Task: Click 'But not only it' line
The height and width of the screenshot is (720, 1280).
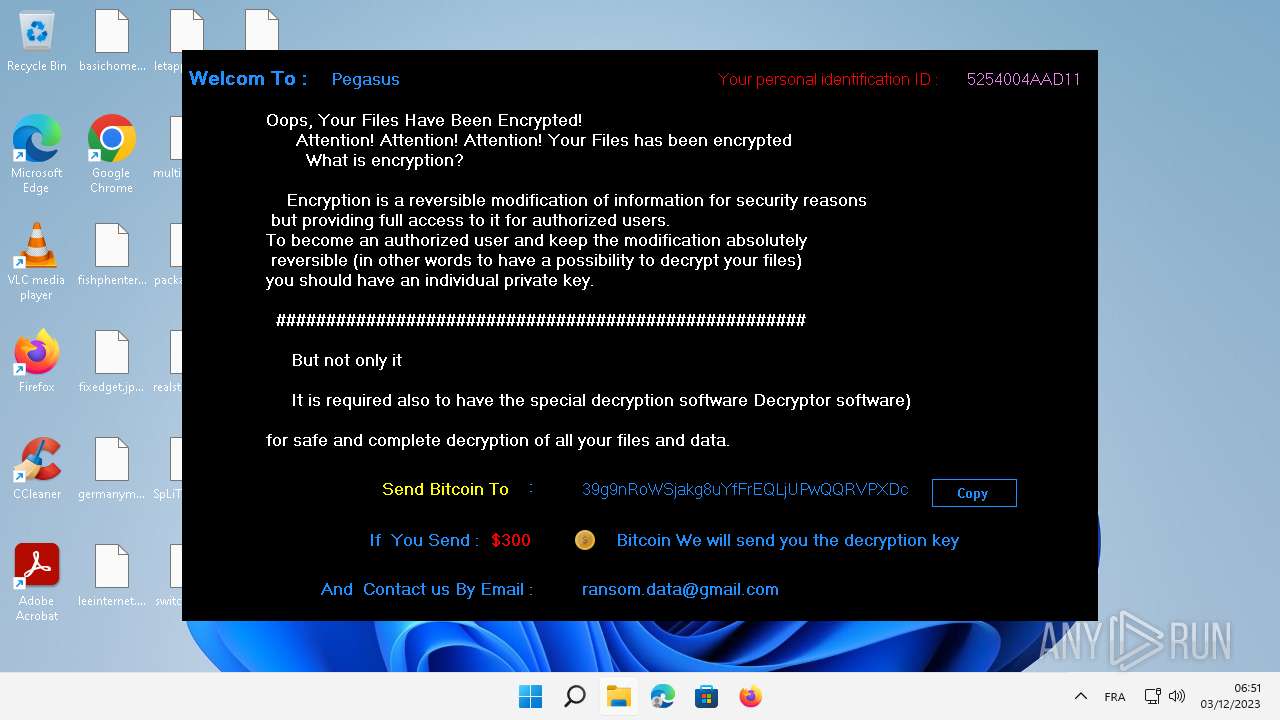Action: click(346, 360)
